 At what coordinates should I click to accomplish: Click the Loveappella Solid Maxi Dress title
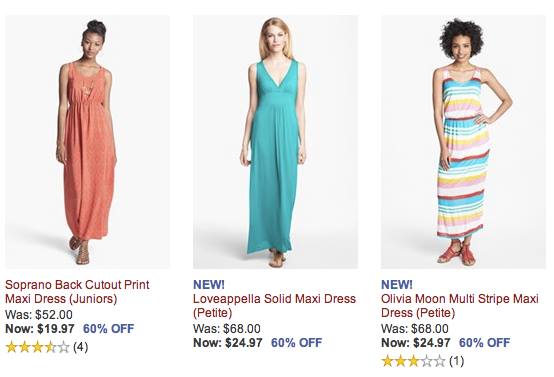pyautogui.click(x=274, y=306)
